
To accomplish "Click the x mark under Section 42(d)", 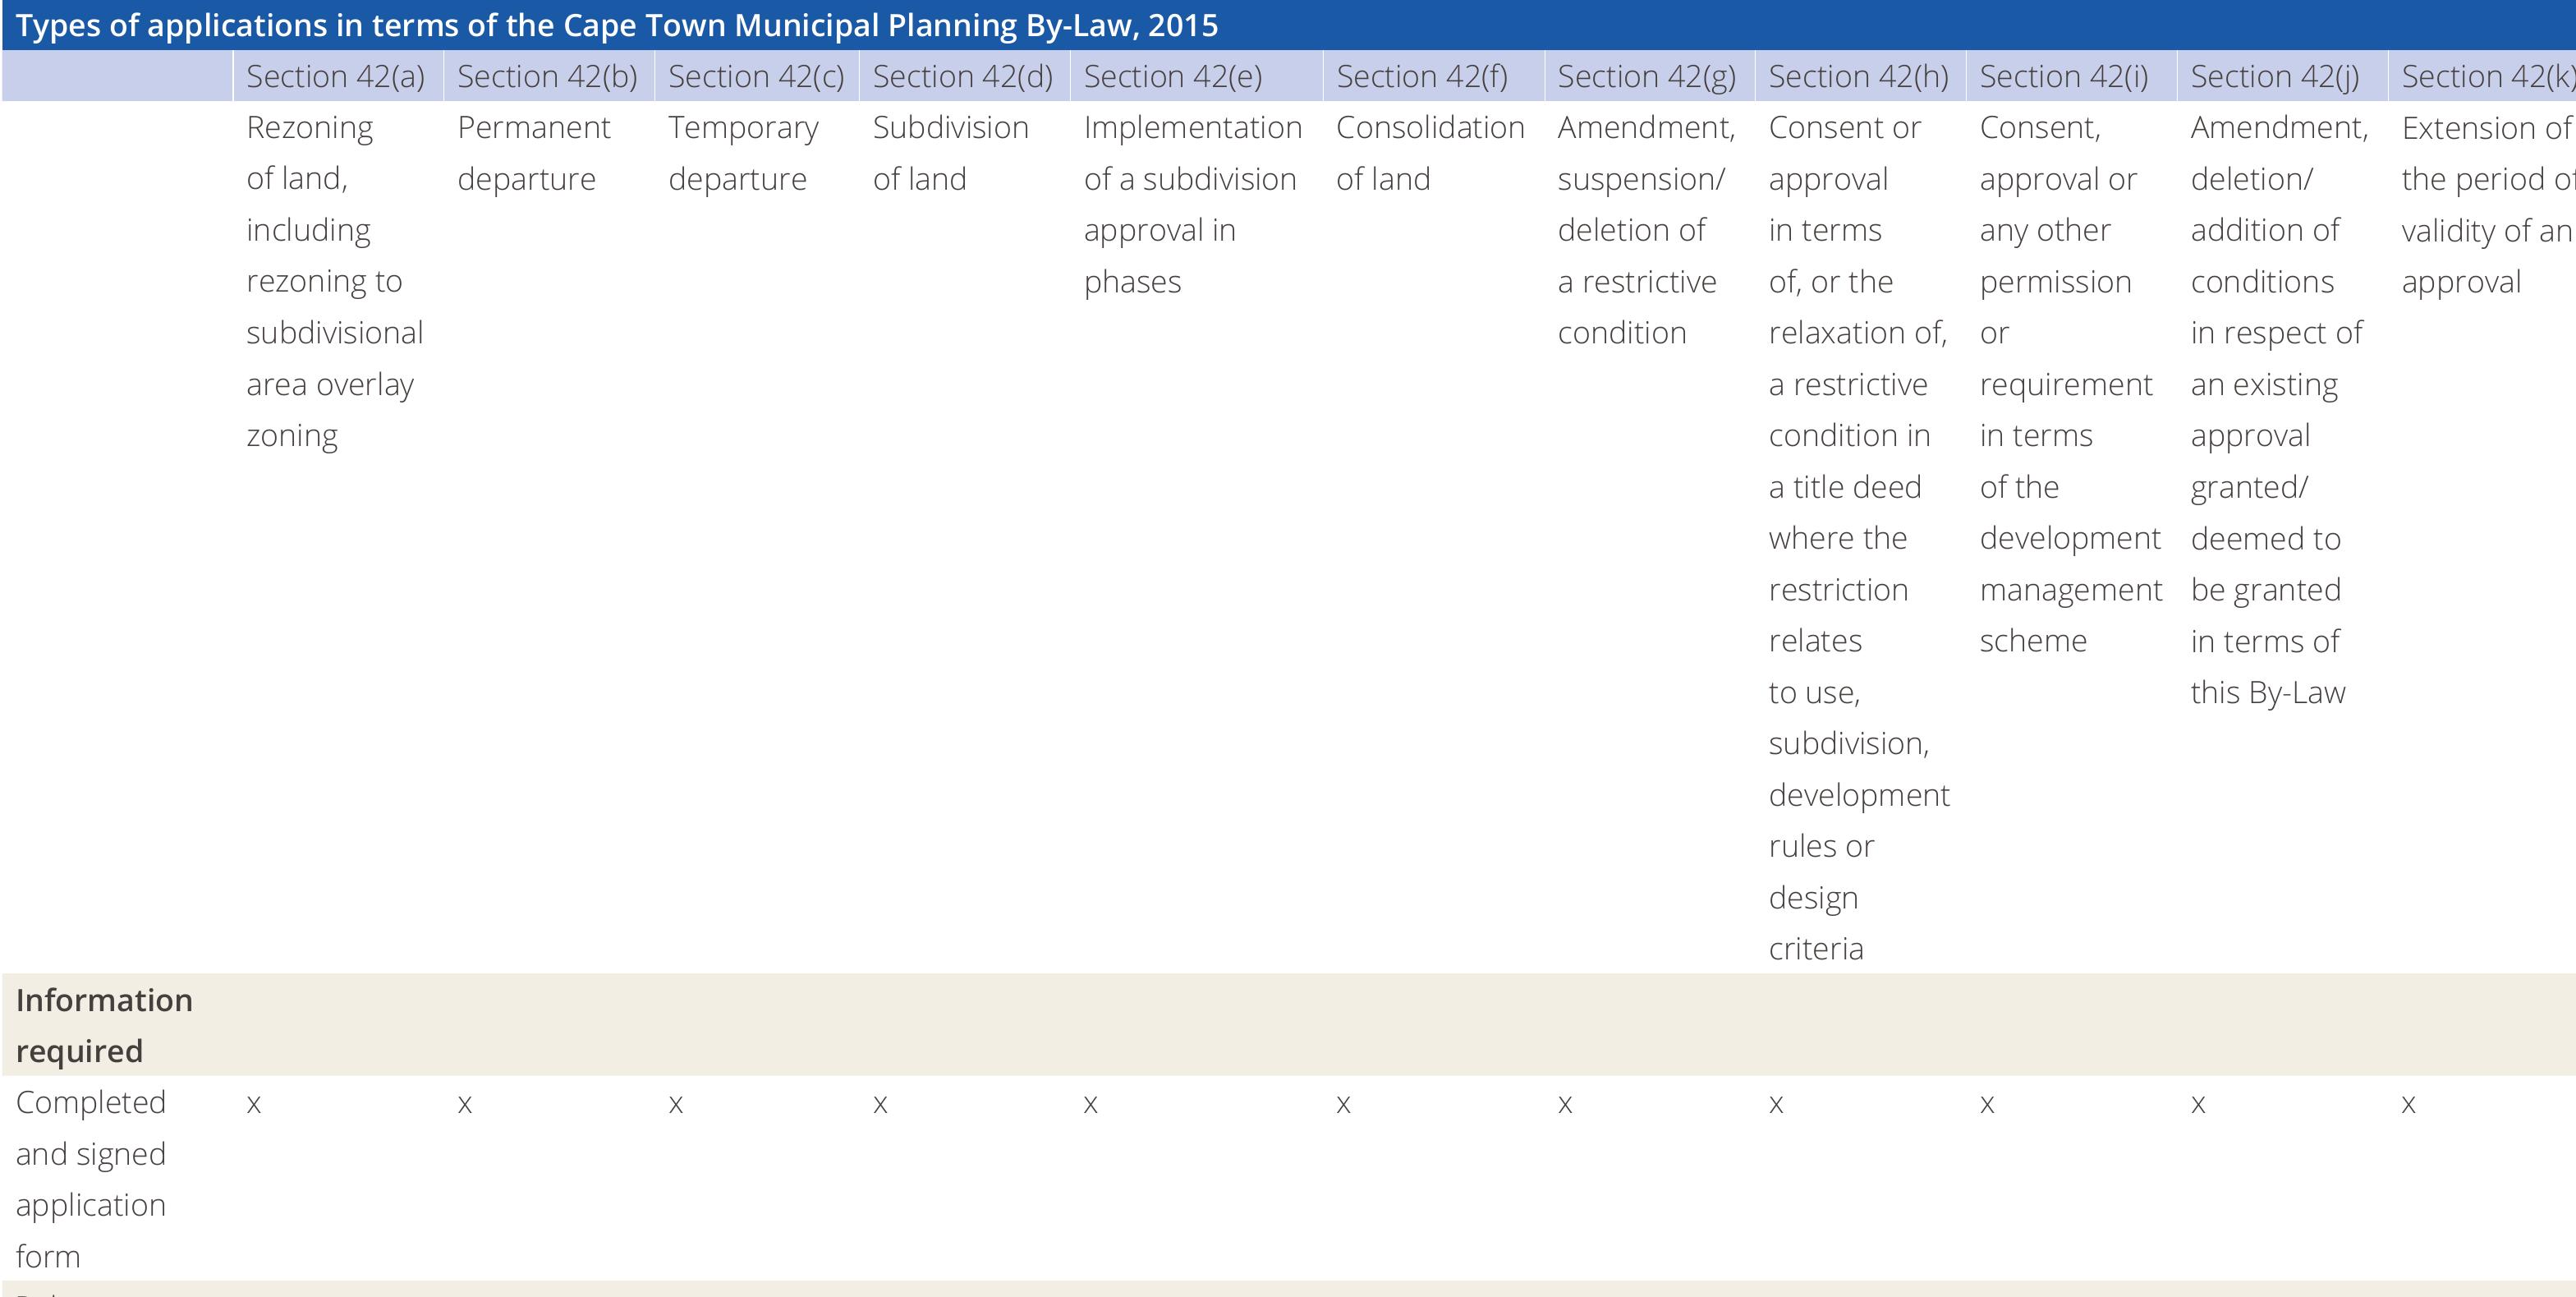I will point(880,1104).
